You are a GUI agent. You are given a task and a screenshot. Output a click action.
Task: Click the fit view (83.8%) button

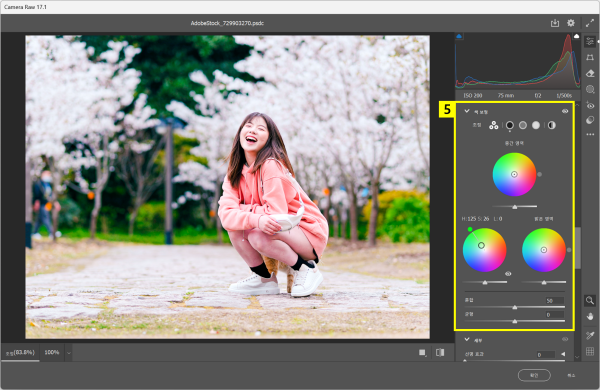click(x=20, y=352)
